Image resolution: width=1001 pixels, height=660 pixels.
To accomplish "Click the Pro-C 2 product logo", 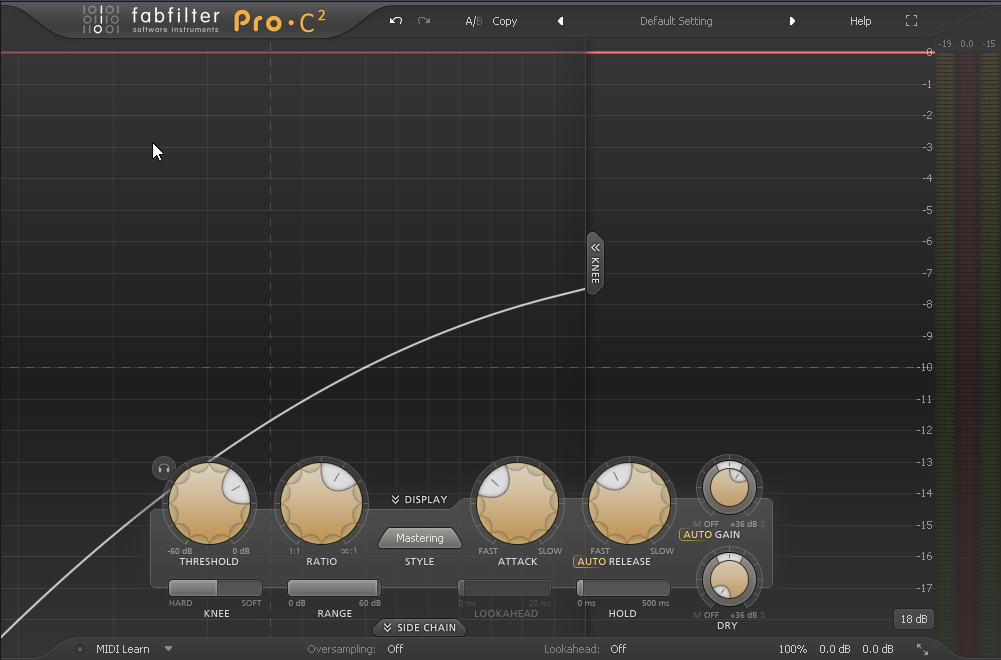I will click(280, 22).
